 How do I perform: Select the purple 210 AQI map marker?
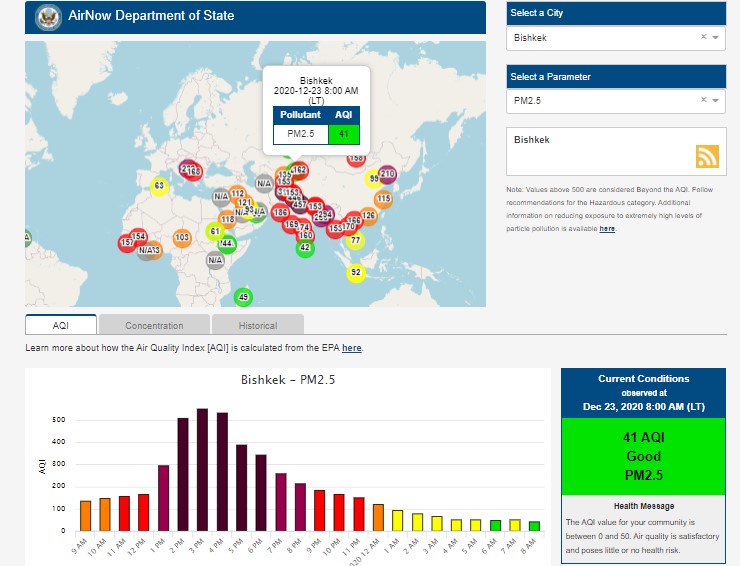pyautogui.click(x=388, y=174)
